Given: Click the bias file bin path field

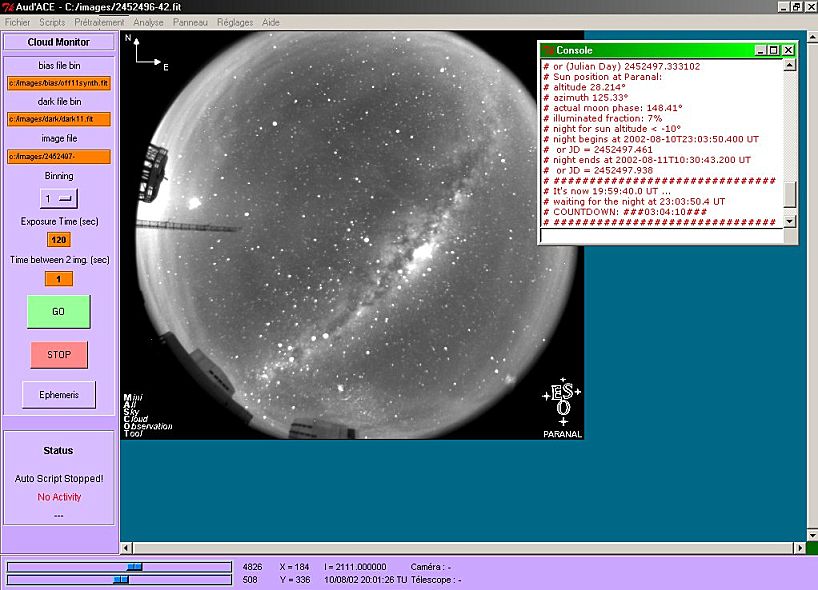Looking at the screenshot, I should pyautogui.click(x=58, y=84).
